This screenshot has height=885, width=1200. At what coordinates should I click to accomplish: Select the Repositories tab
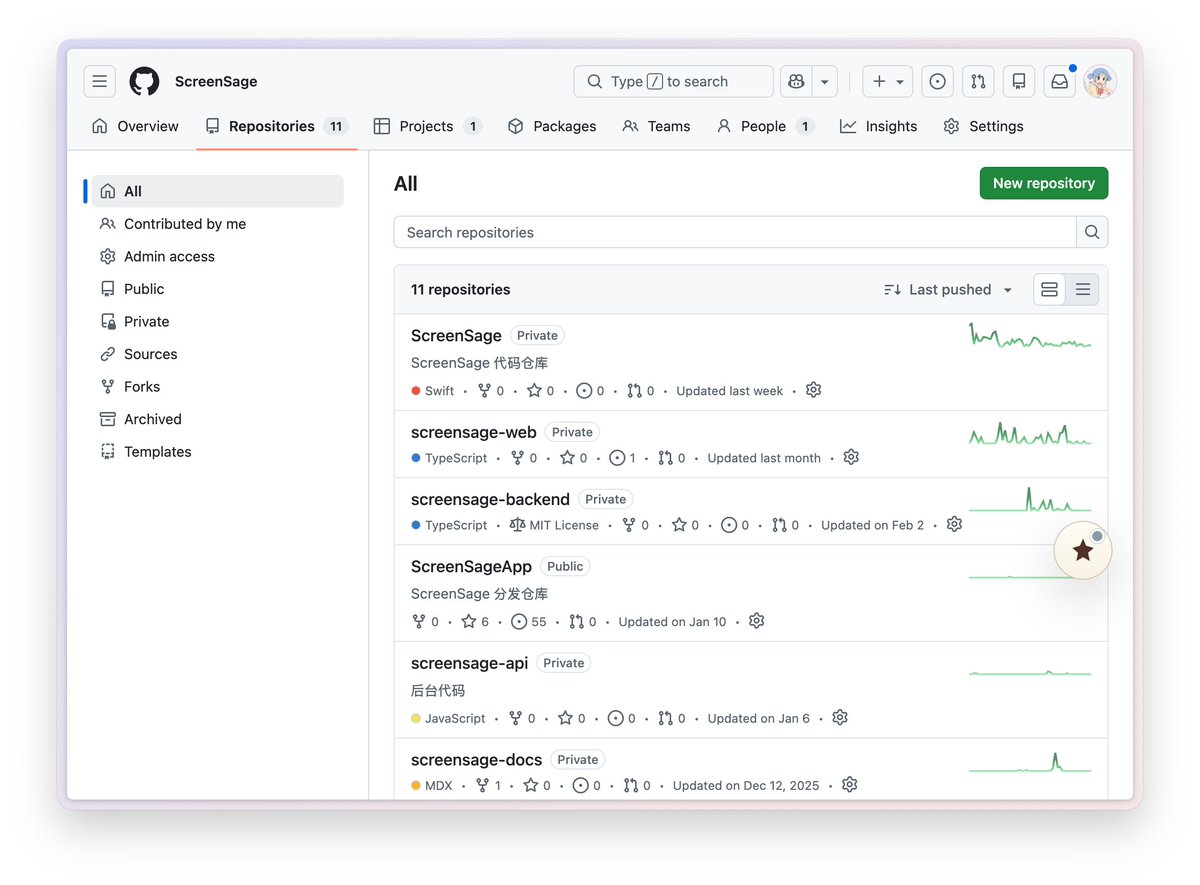point(277,126)
